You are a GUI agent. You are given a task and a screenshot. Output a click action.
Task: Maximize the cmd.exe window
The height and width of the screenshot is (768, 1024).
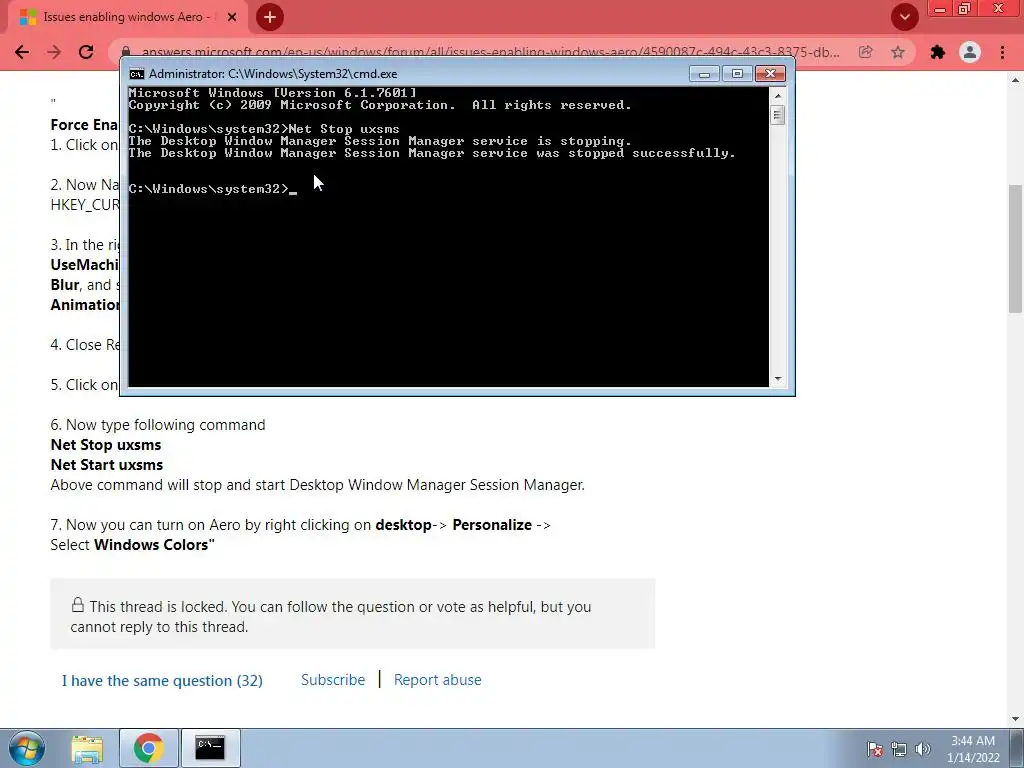[x=737, y=74]
